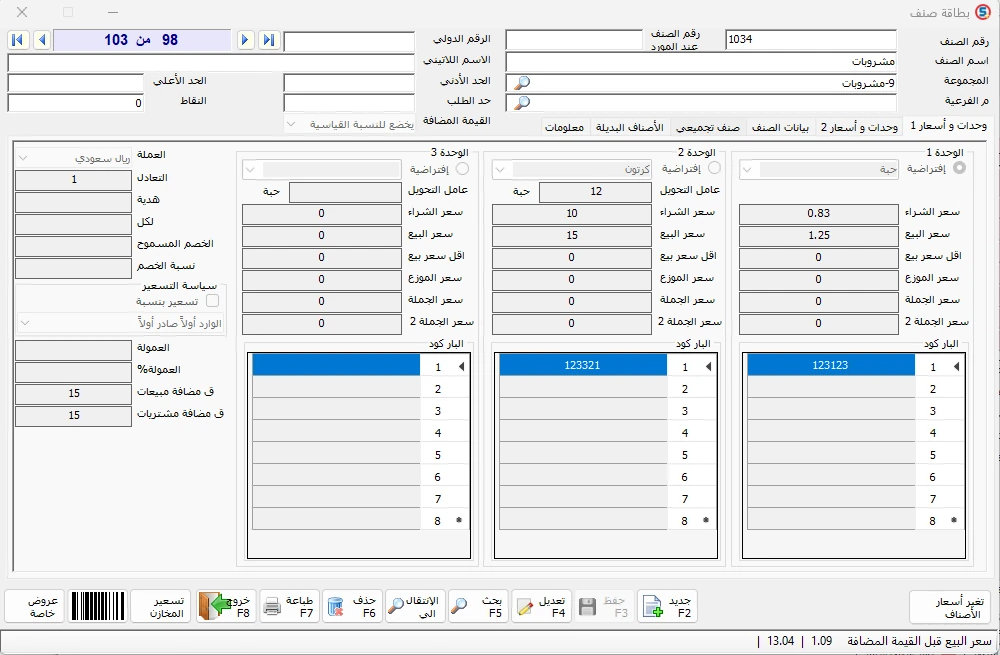Screen dimensions: 1000x655
Task: Jump to the last record
Action: click(269, 40)
